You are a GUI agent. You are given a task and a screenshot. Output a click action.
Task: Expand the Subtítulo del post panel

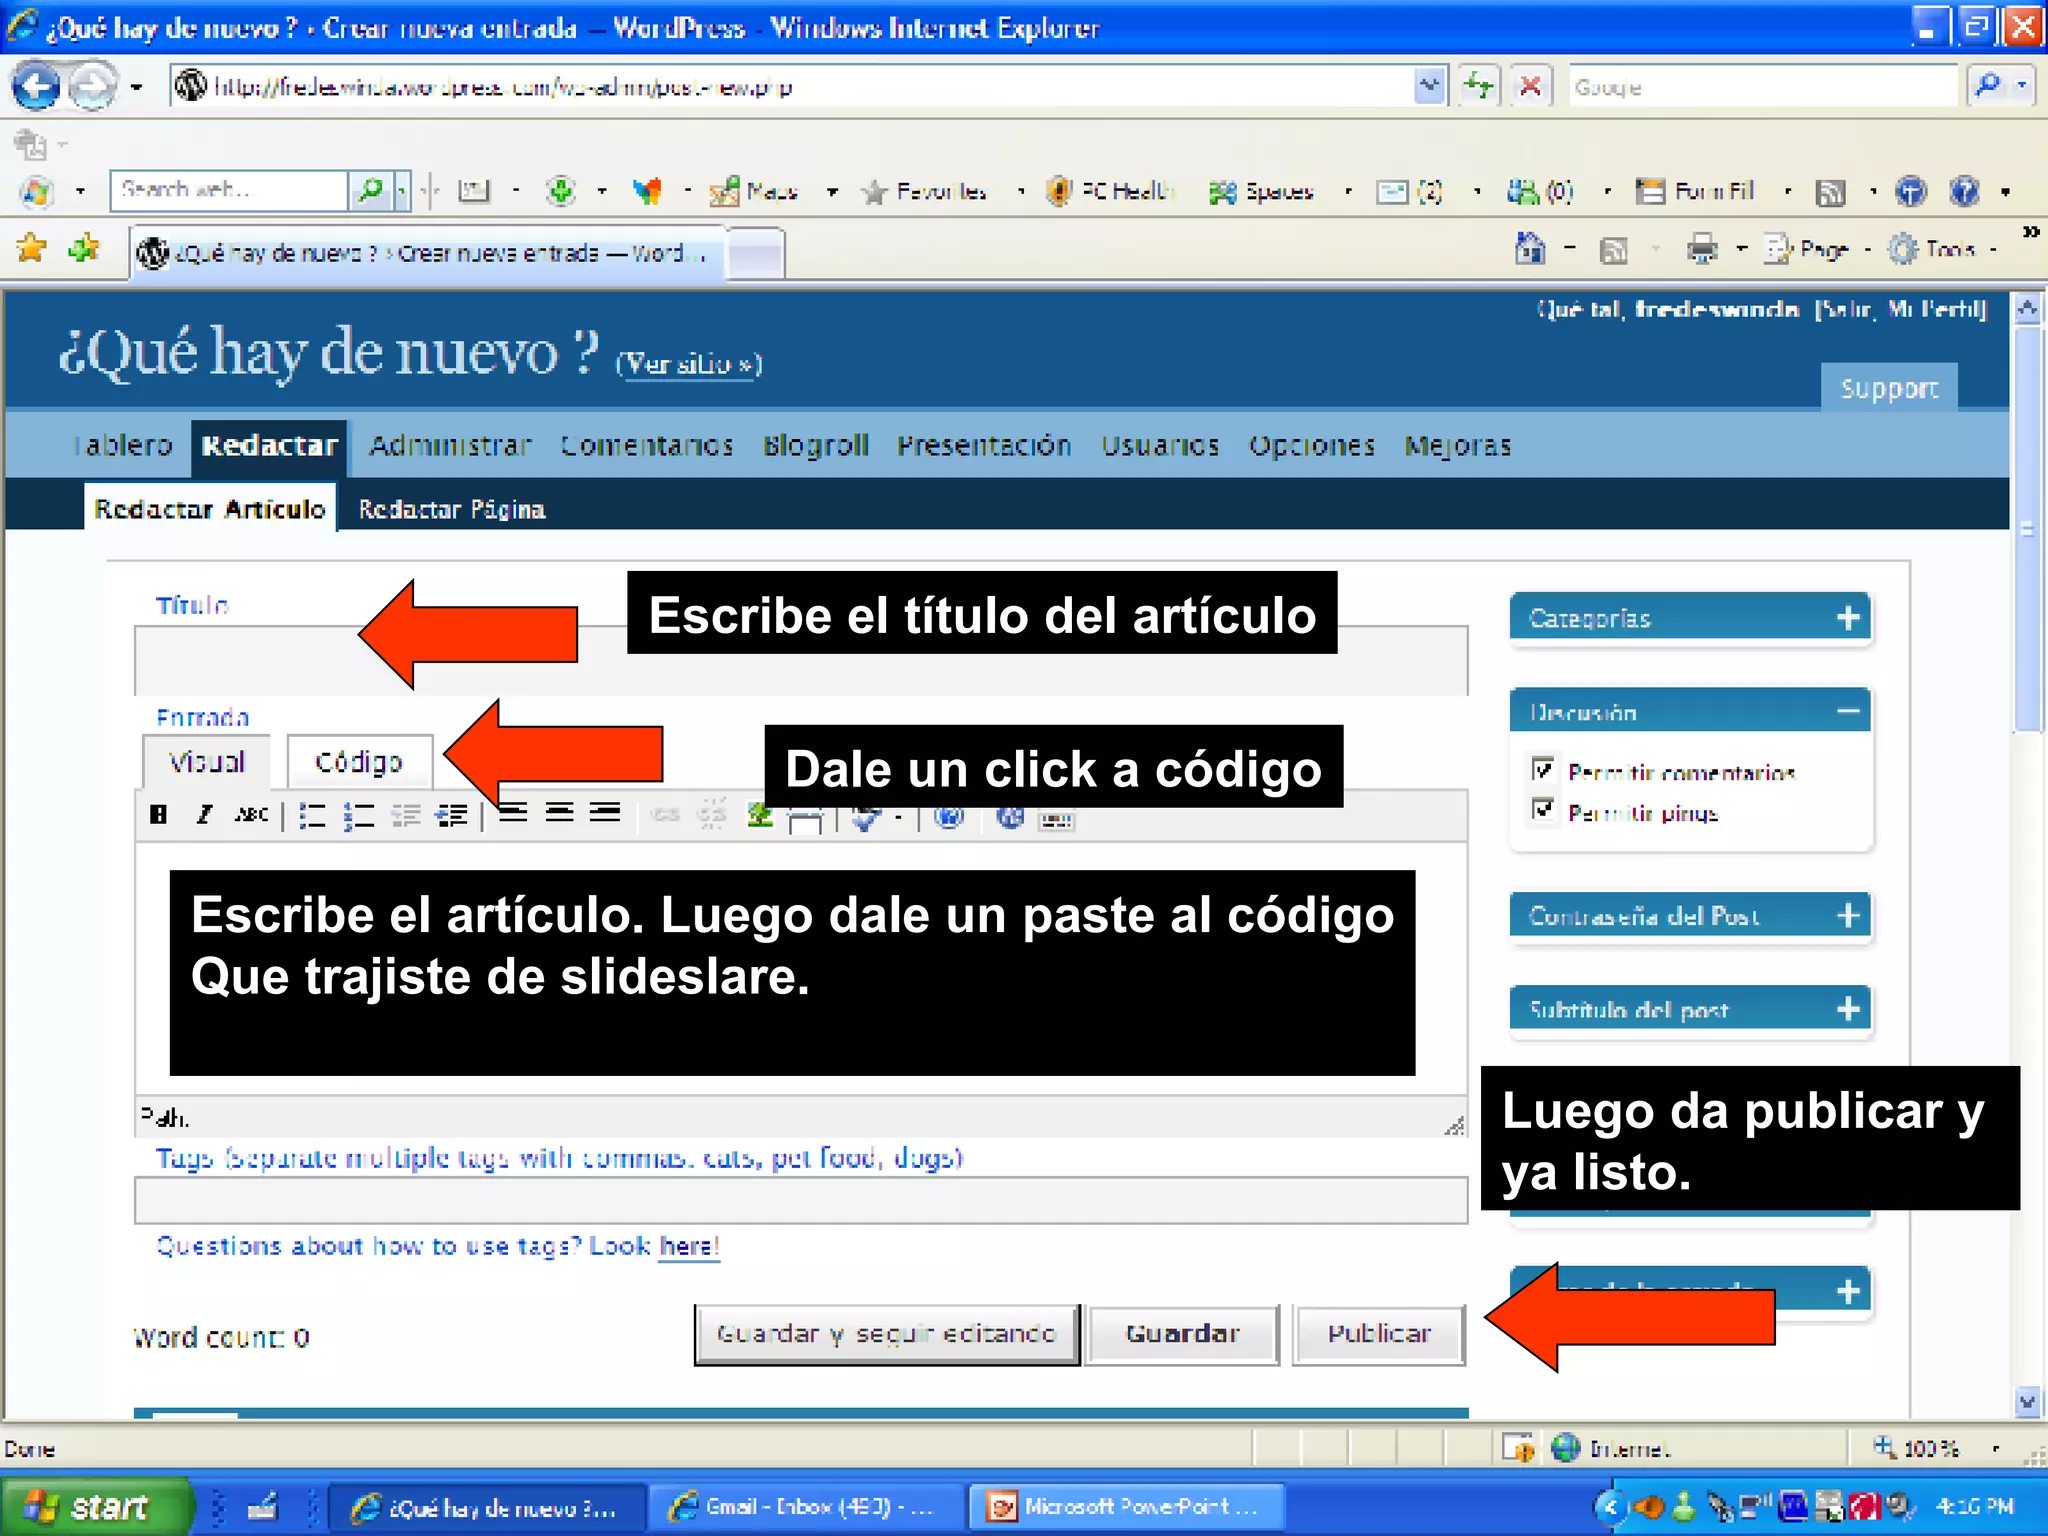tap(1848, 1008)
